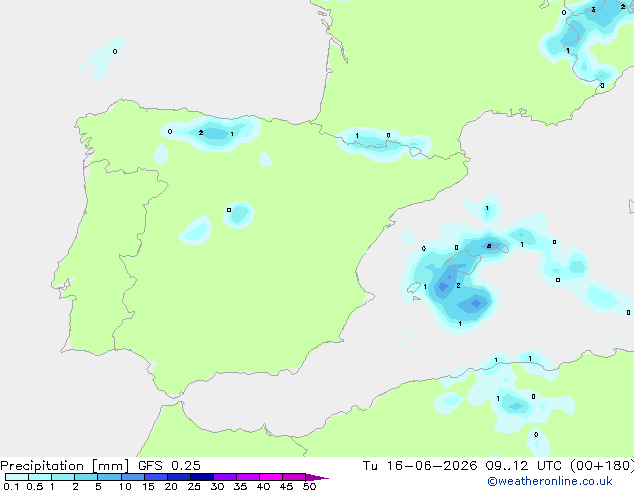Click the '20' legend scale label
634x490 pixels.
(x=171, y=486)
